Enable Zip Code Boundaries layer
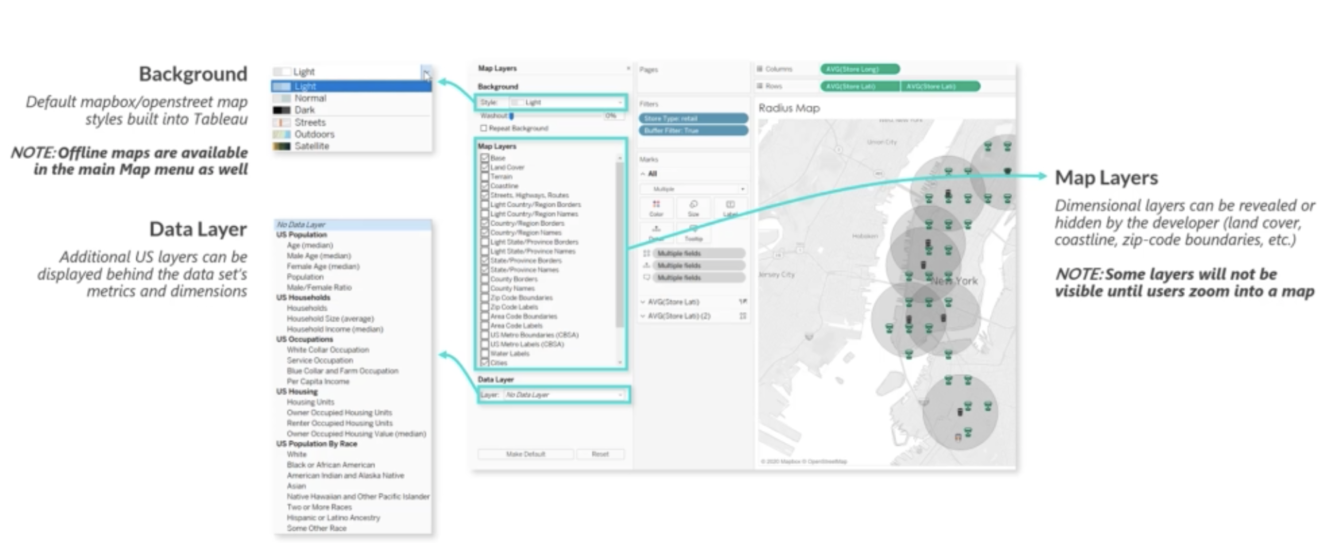Viewport: 1334px width, 547px height. click(485, 297)
